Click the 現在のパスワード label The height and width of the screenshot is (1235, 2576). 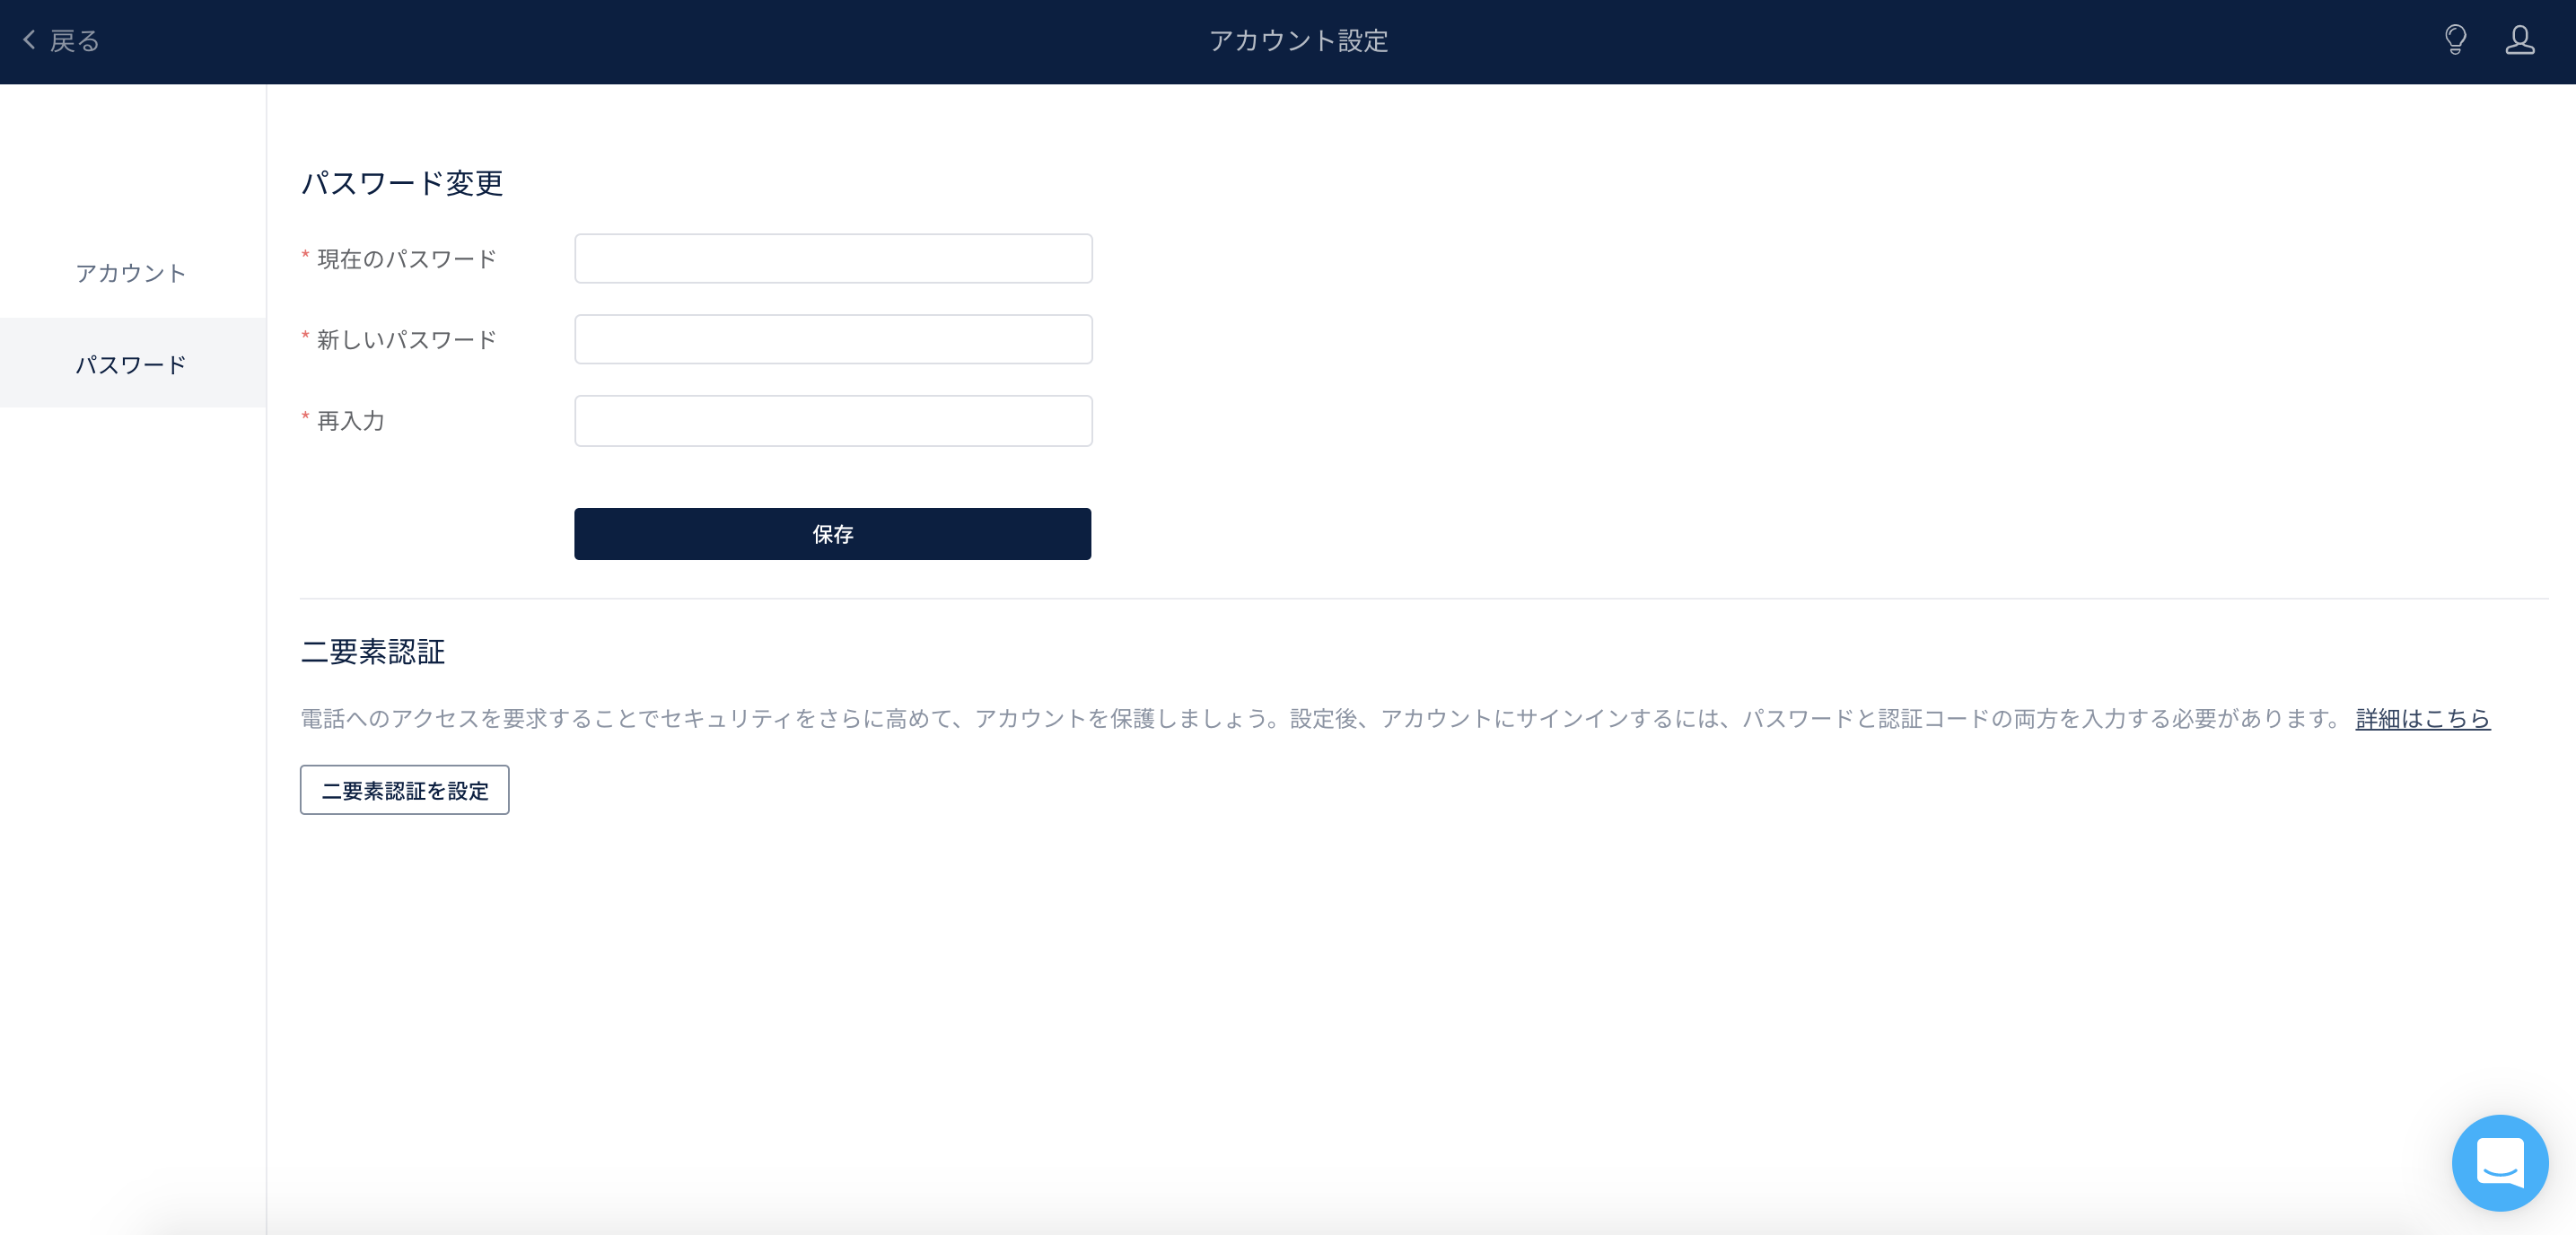pos(406,259)
